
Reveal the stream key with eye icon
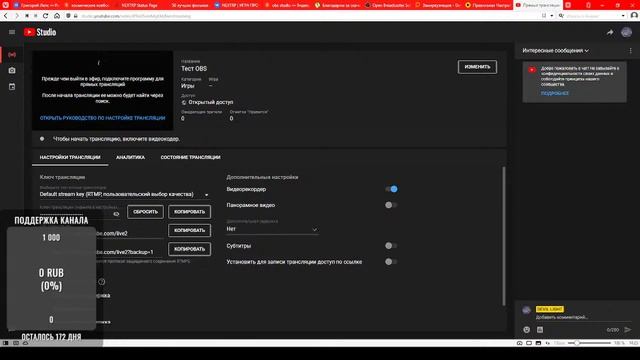tap(116, 214)
